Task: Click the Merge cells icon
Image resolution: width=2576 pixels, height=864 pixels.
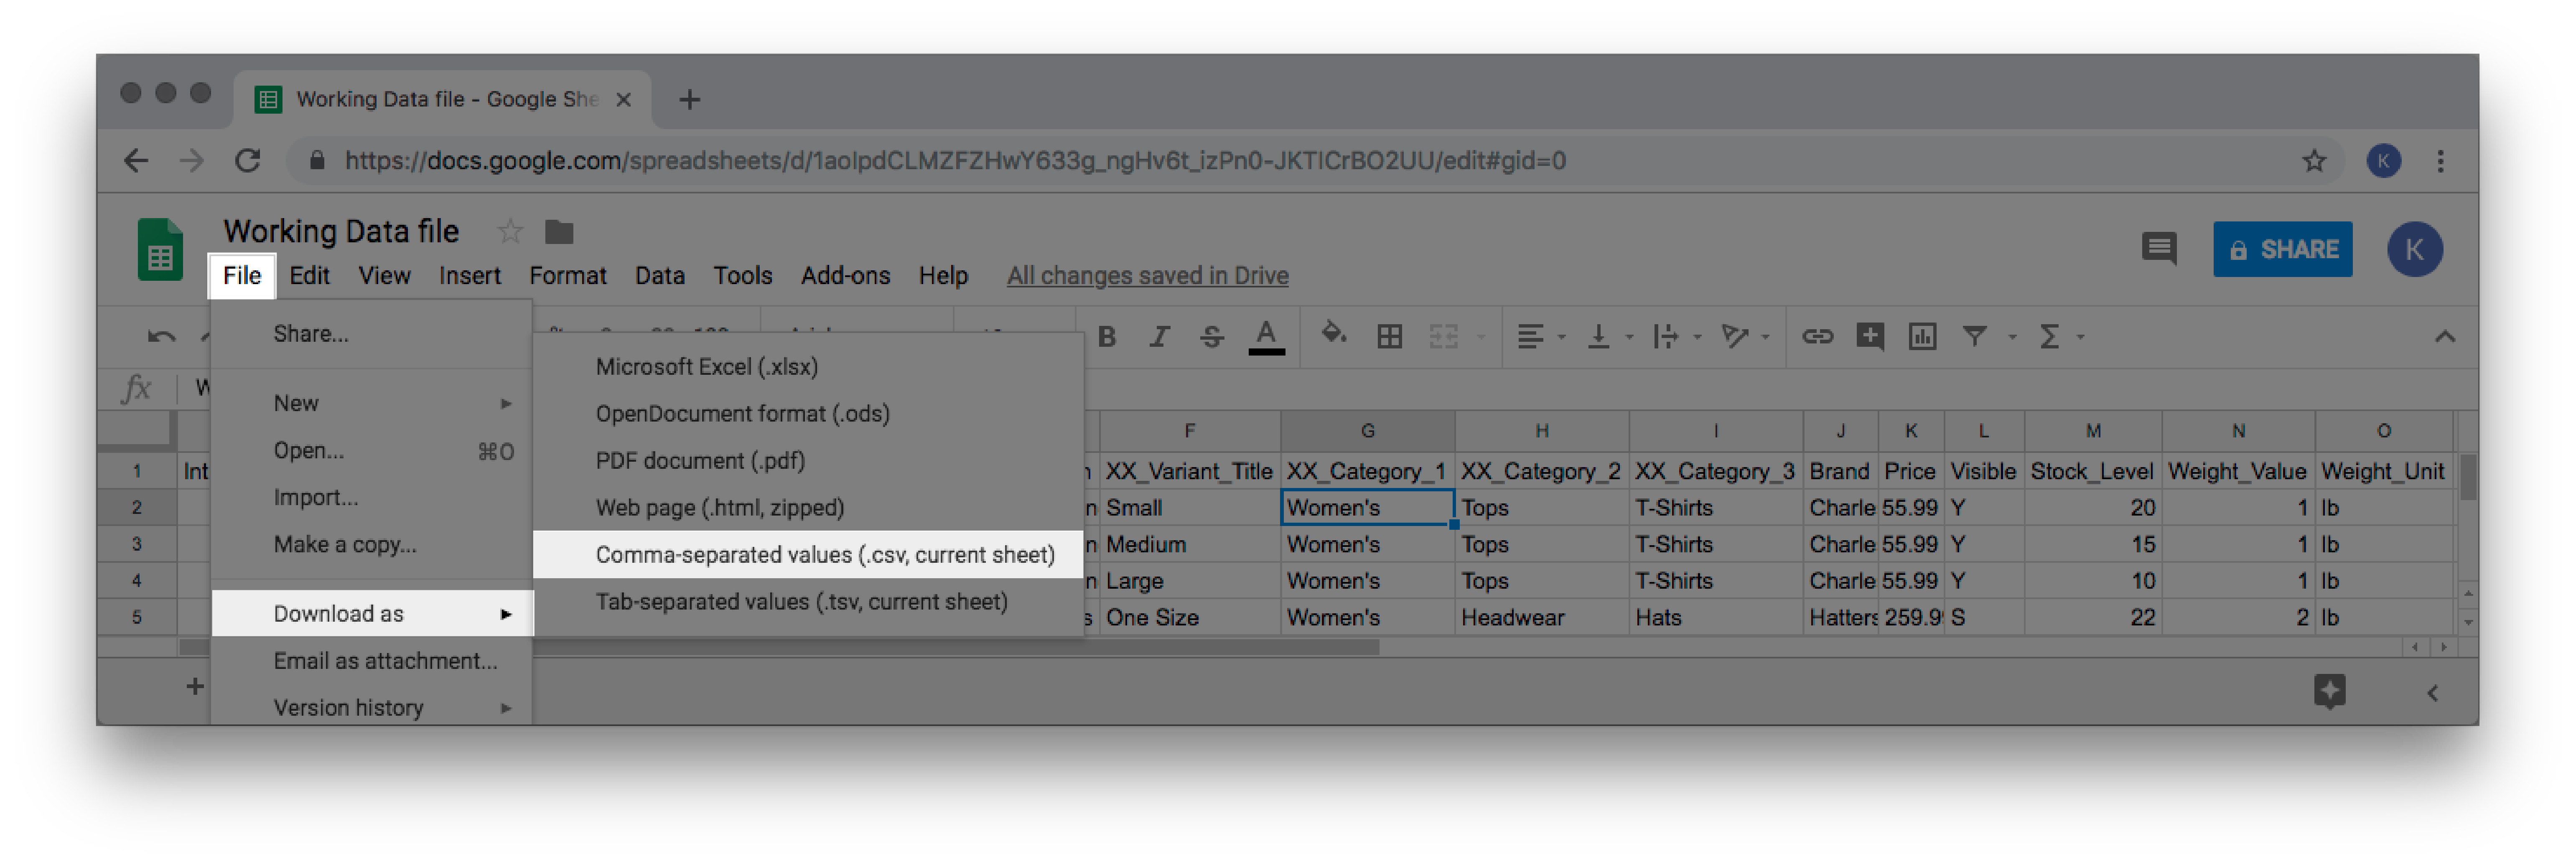Action: point(1443,337)
